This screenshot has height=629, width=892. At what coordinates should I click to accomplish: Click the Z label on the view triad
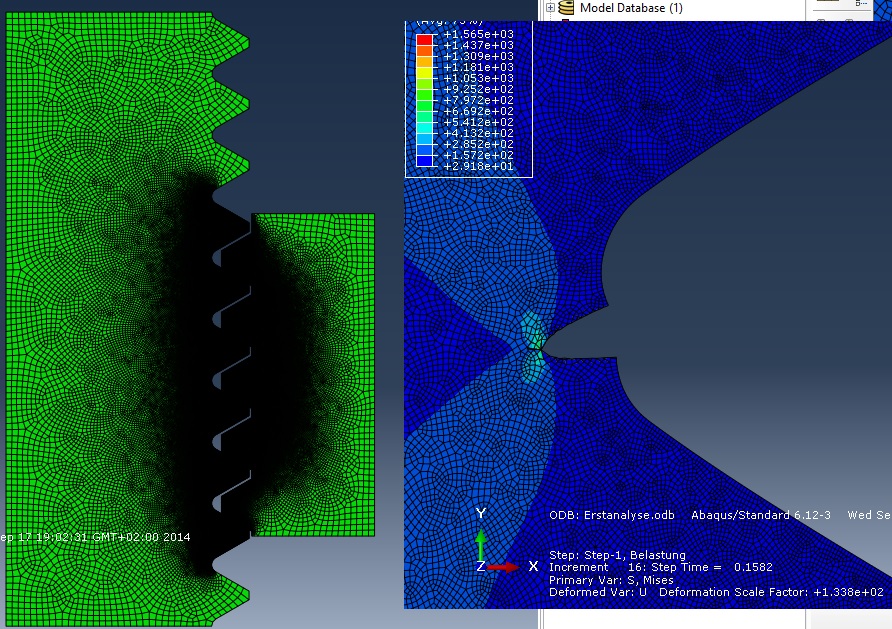(481, 567)
